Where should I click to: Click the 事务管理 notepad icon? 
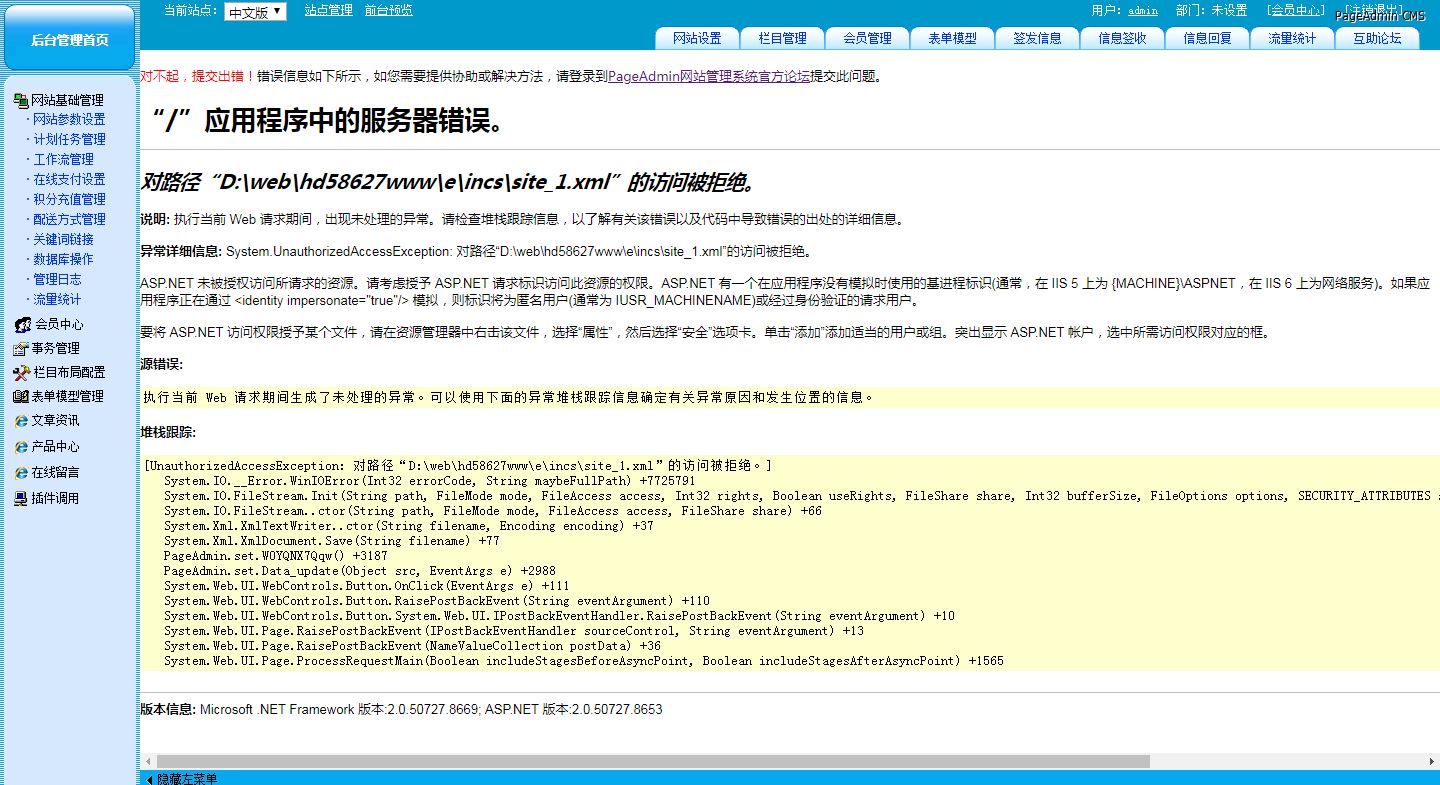[x=20, y=349]
